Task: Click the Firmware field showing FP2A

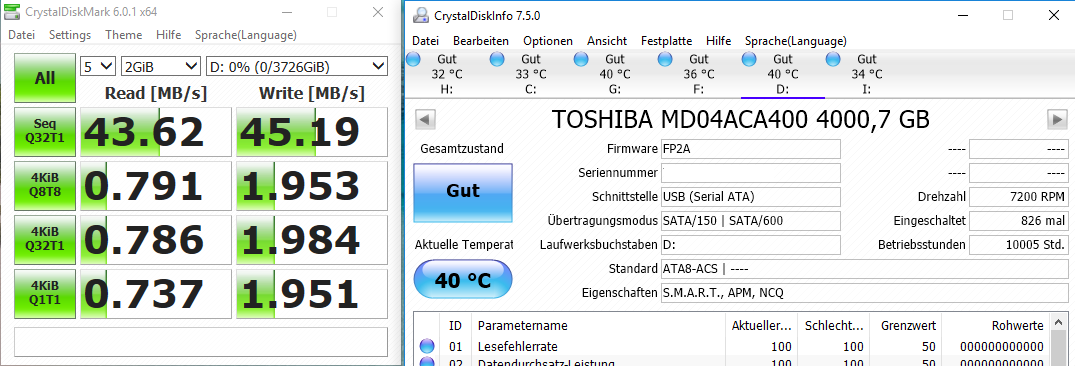Action: 751,149
